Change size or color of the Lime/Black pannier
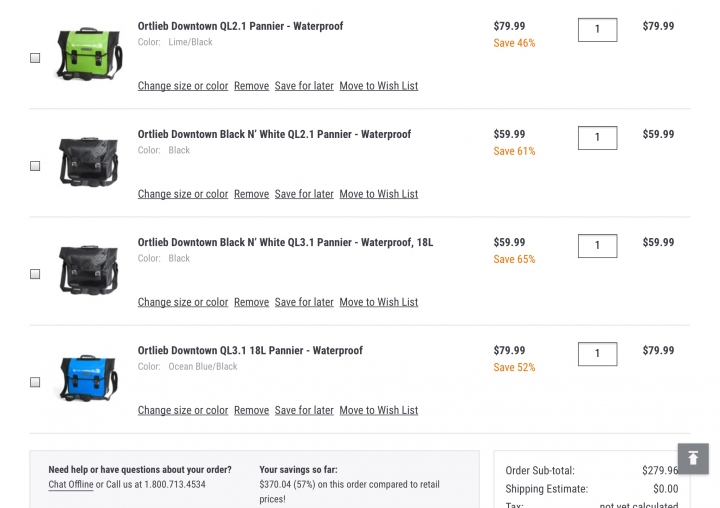 tap(183, 86)
